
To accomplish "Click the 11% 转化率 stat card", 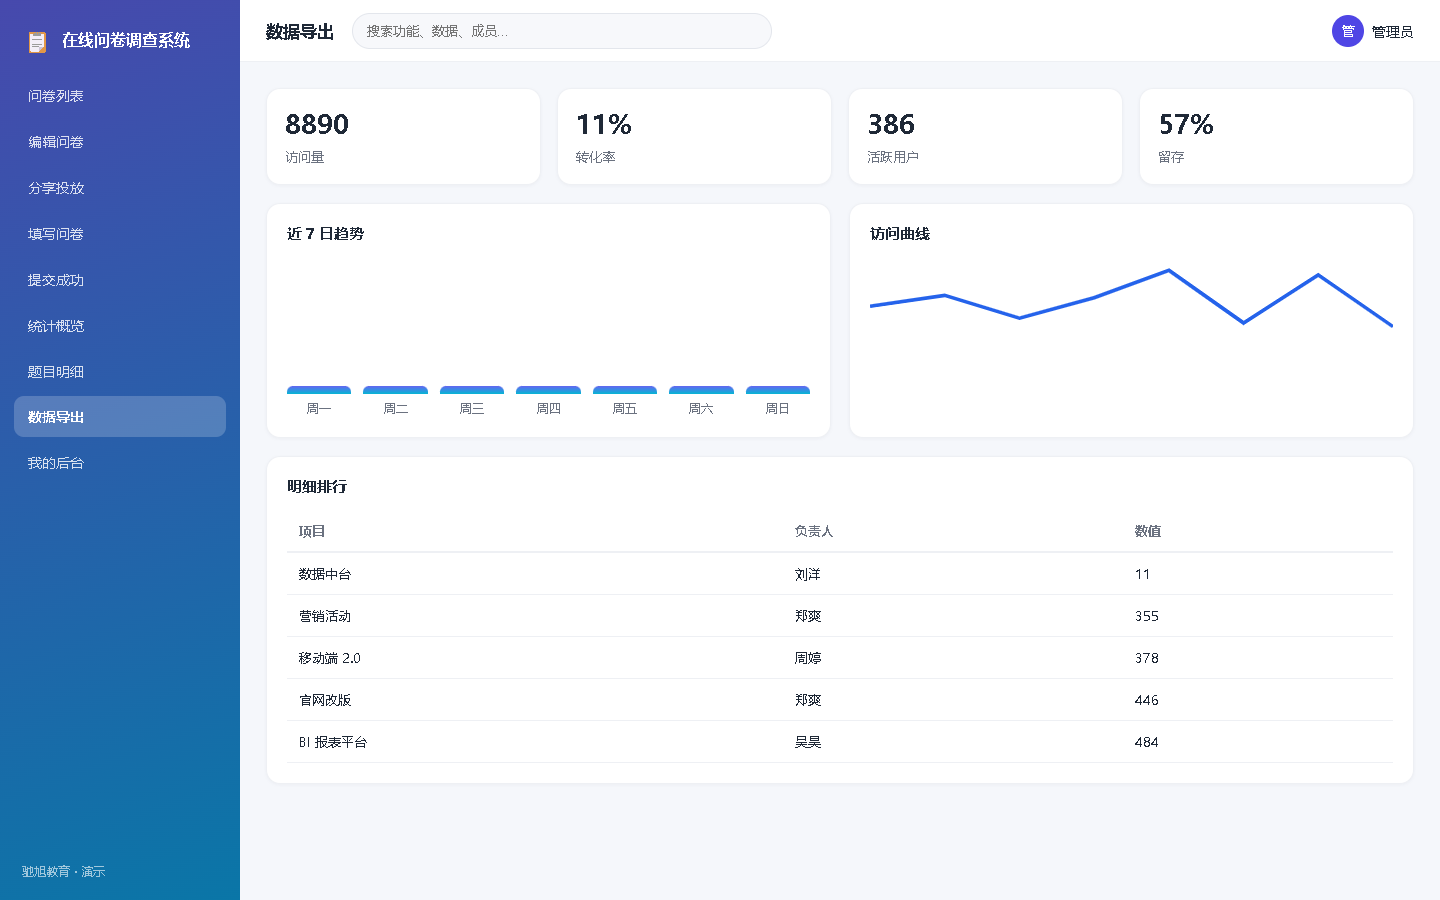I will pos(694,137).
